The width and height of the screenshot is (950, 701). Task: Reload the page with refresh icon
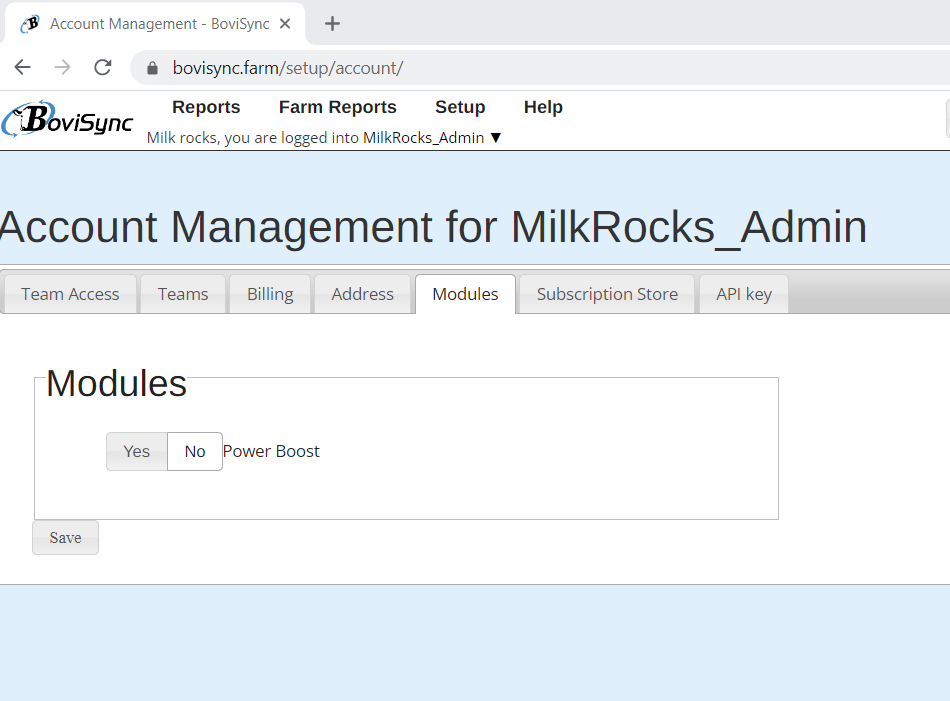tap(103, 67)
